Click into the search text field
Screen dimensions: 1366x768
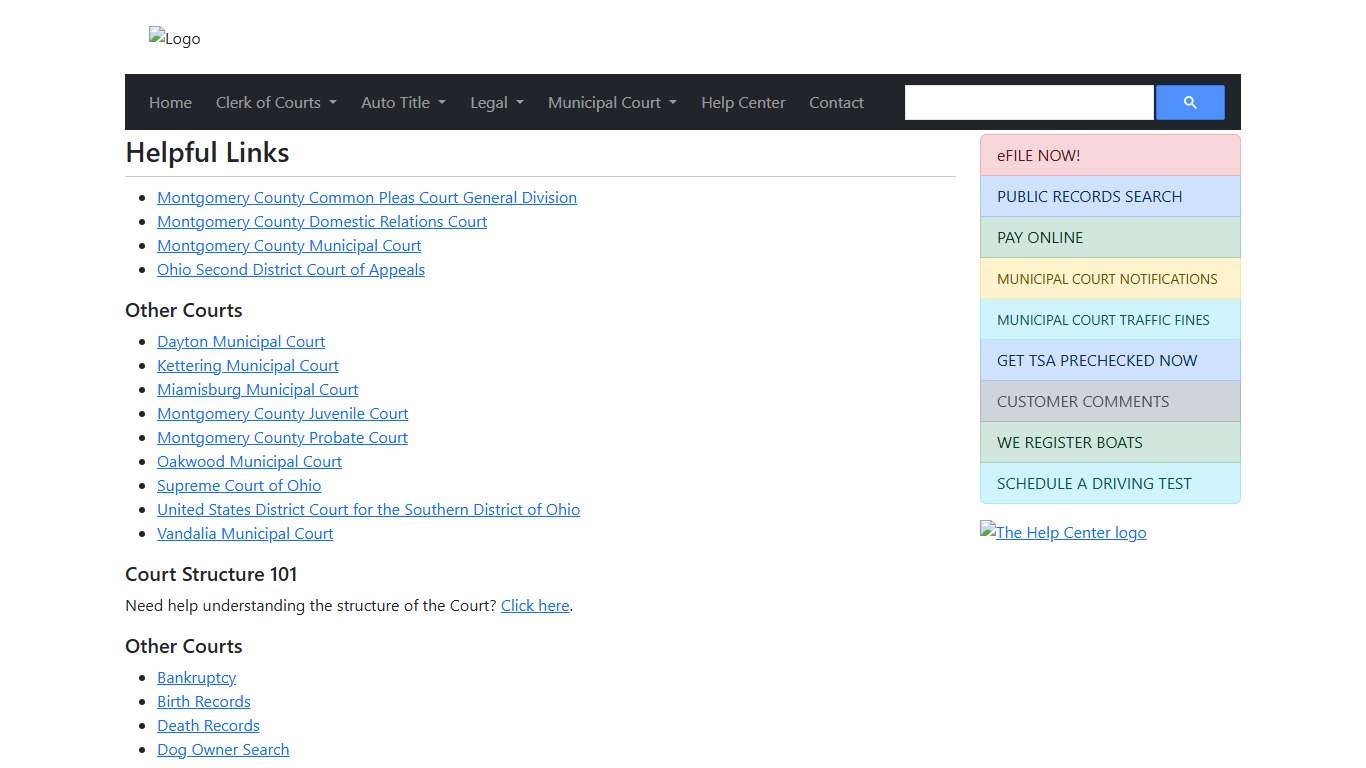(x=1029, y=102)
